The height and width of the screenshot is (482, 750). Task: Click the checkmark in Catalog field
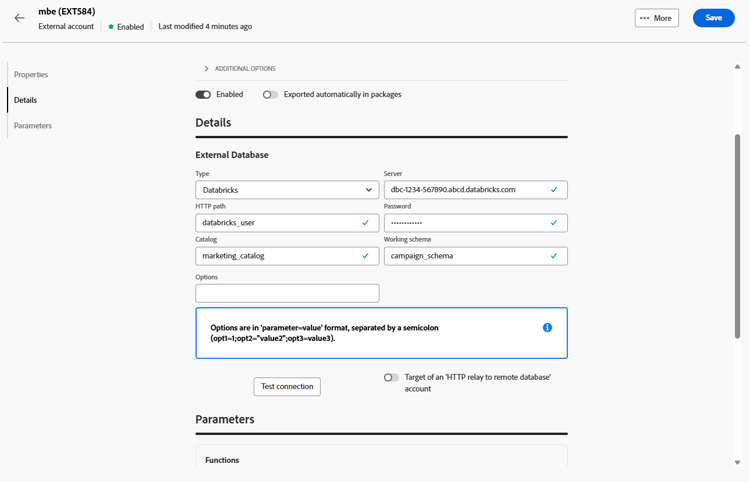365,256
